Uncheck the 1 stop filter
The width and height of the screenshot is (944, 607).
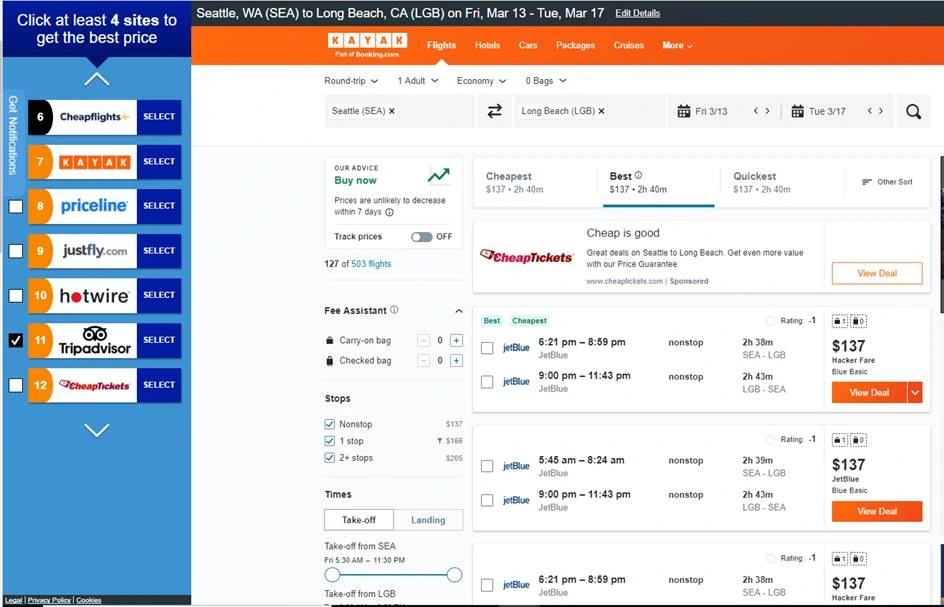(x=329, y=441)
